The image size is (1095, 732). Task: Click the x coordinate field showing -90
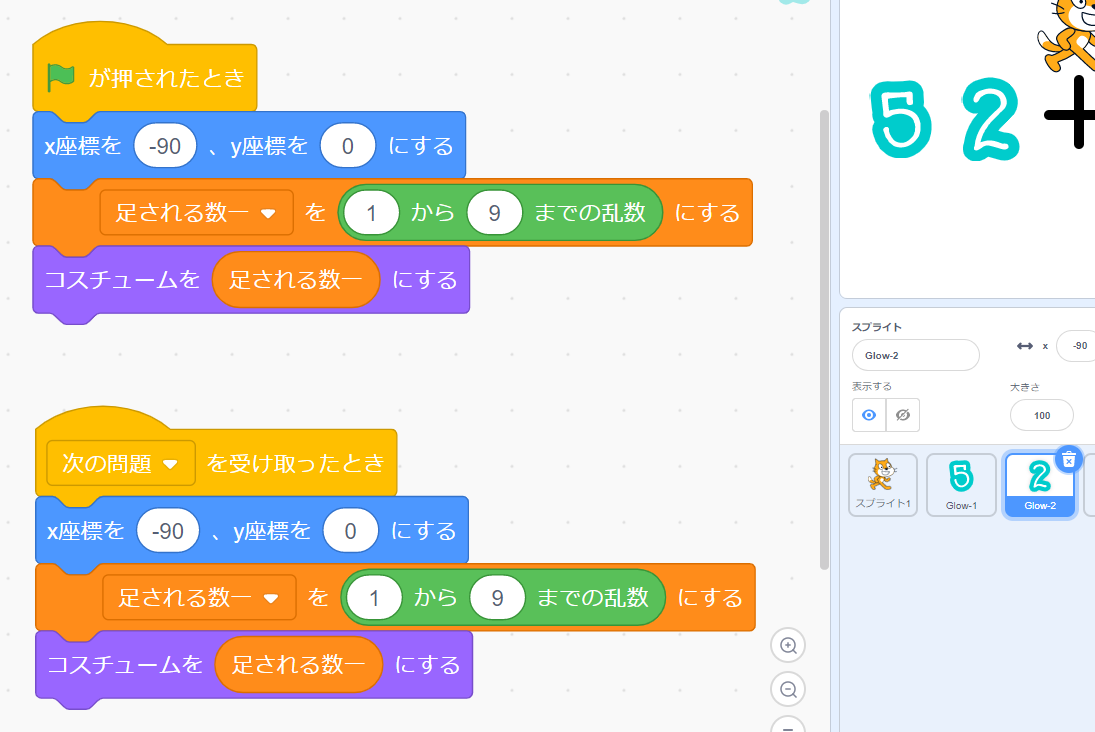click(1082, 345)
